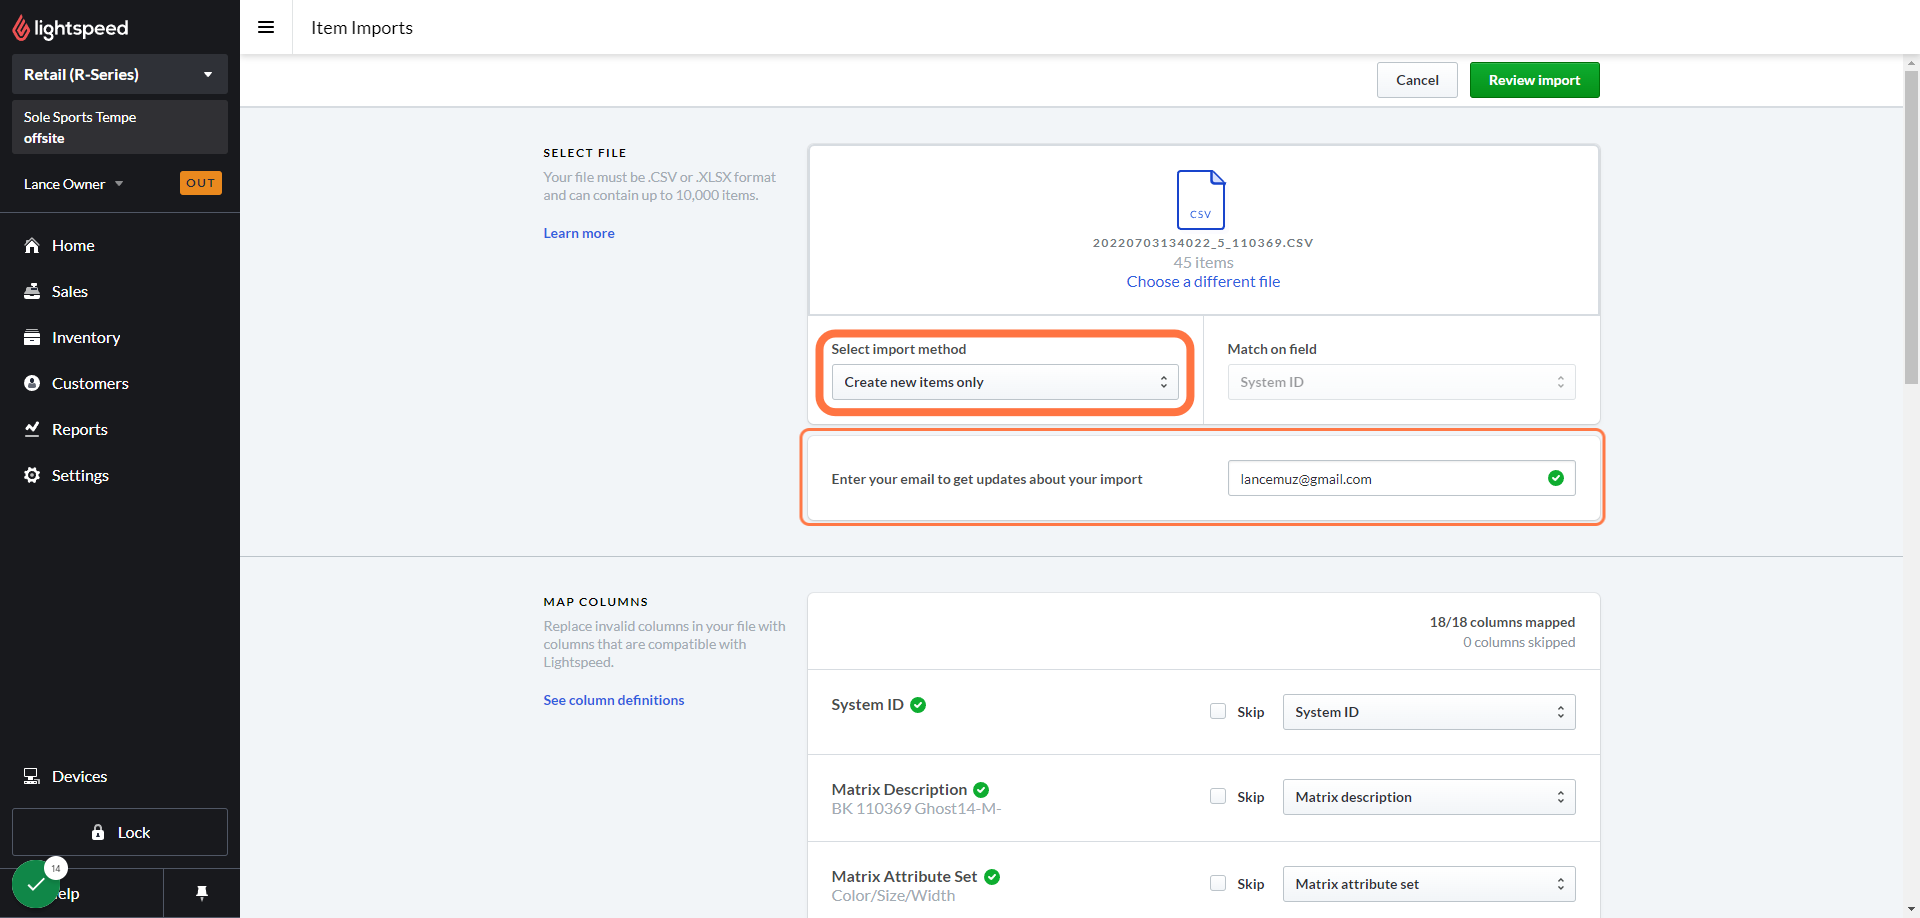
Task: Open the System ID mapping dropdown
Action: pyautogui.click(x=1429, y=712)
